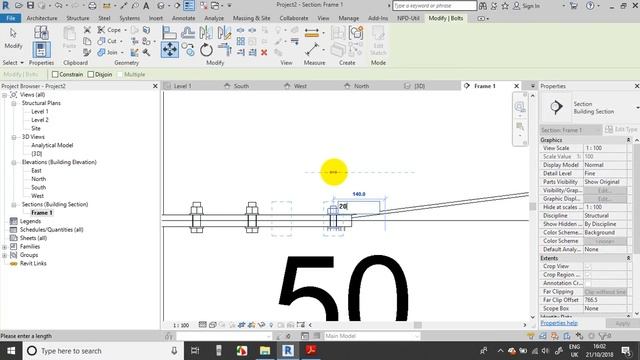Toggle the Properties palette button in ribbon
The height and width of the screenshot is (360, 640).
click(41, 50)
